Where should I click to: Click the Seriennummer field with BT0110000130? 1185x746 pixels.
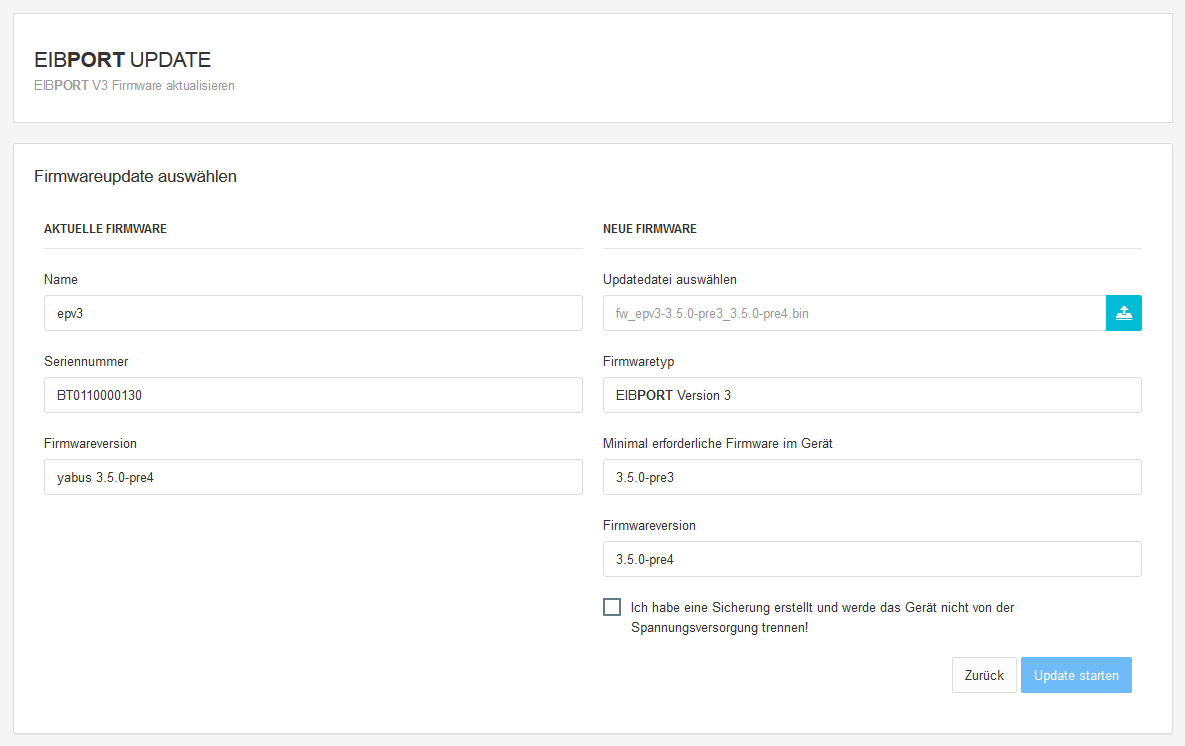[313, 395]
